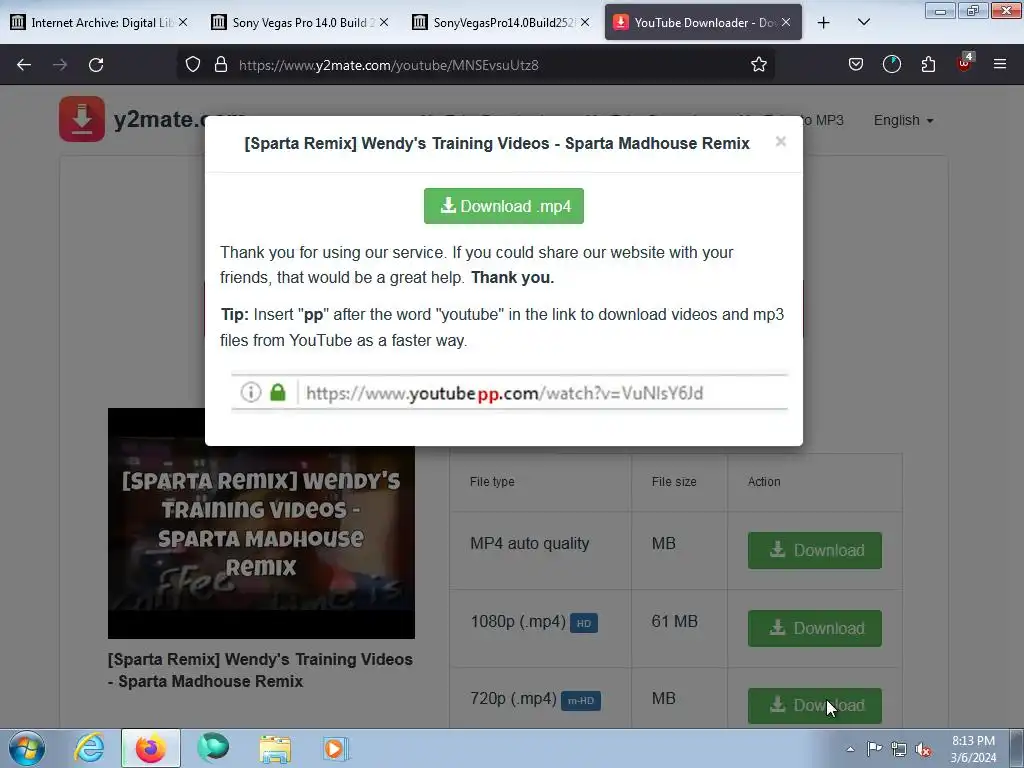Switch to Internet Archive Digital Library tab
The image size is (1024, 768).
click(98, 23)
